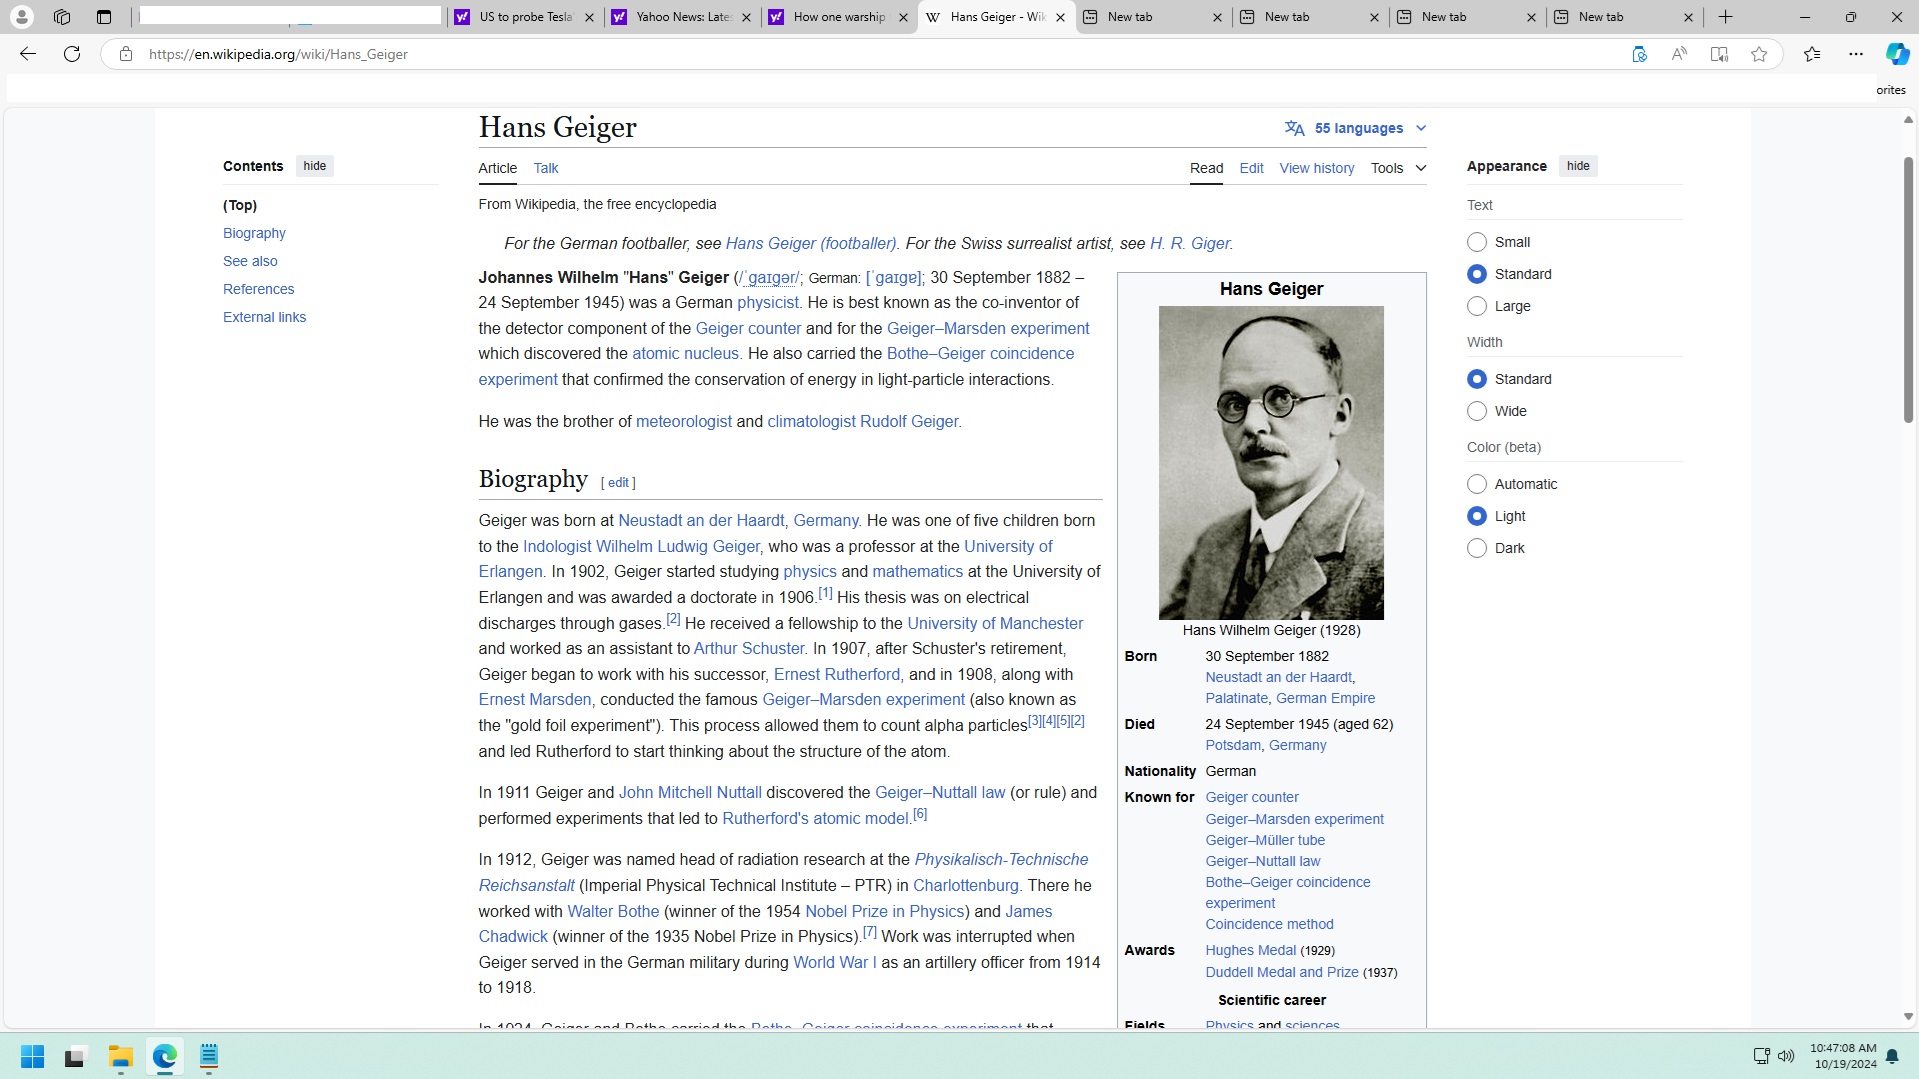1919x1079 pixels.
Task: Switch to the Talk tab
Action: tap(546, 168)
